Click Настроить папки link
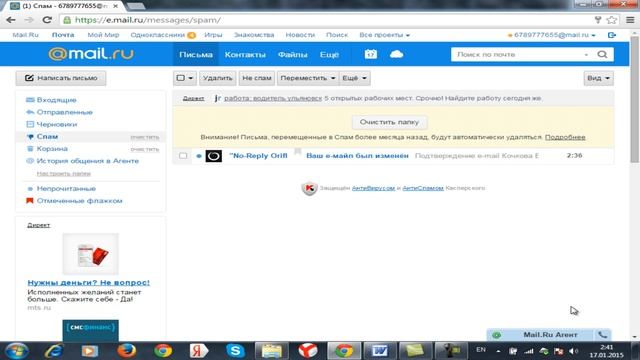640x360 pixels. [x=64, y=173]
